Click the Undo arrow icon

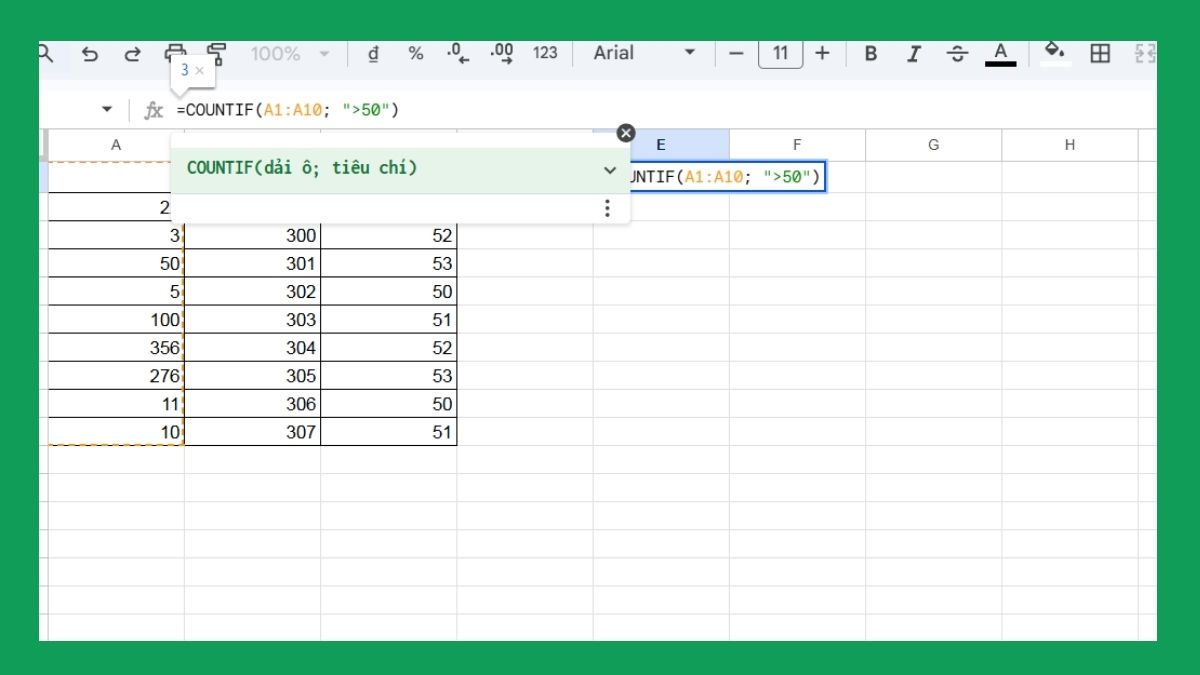point(90,54)
